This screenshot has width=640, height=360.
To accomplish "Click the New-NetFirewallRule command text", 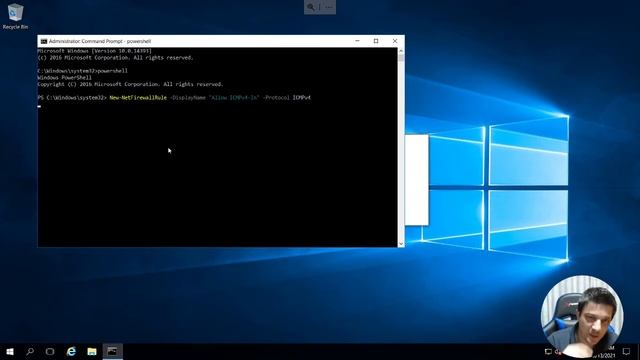I will coord(138,98).
